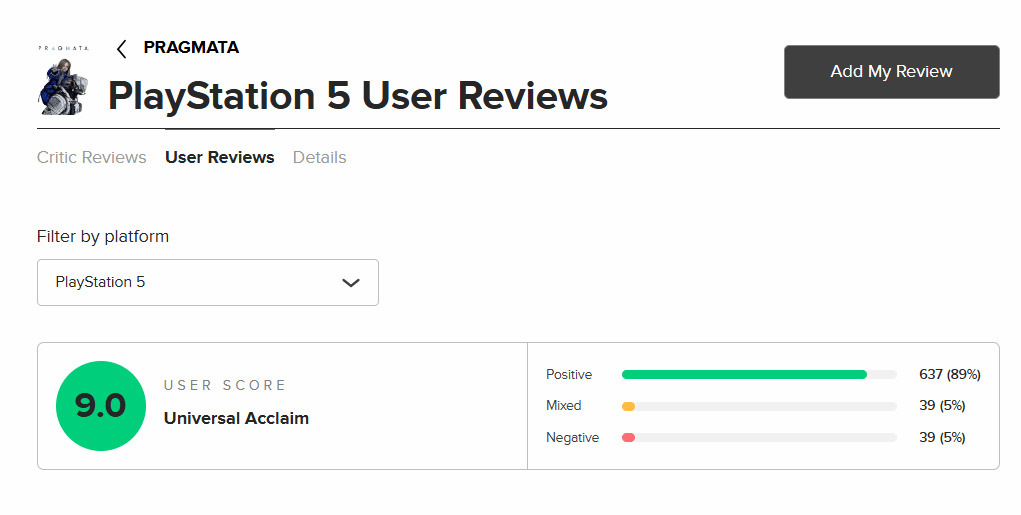Click the platform dropdown chevron arrow
Screen dimensions: 1021x515
point(351,283)
